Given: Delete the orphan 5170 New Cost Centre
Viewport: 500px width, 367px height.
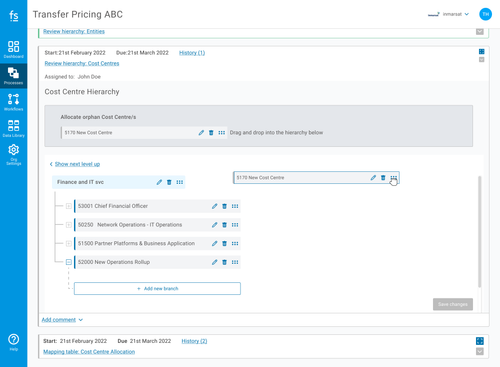Looking at the screenshot, I should [x=211, y=133].
